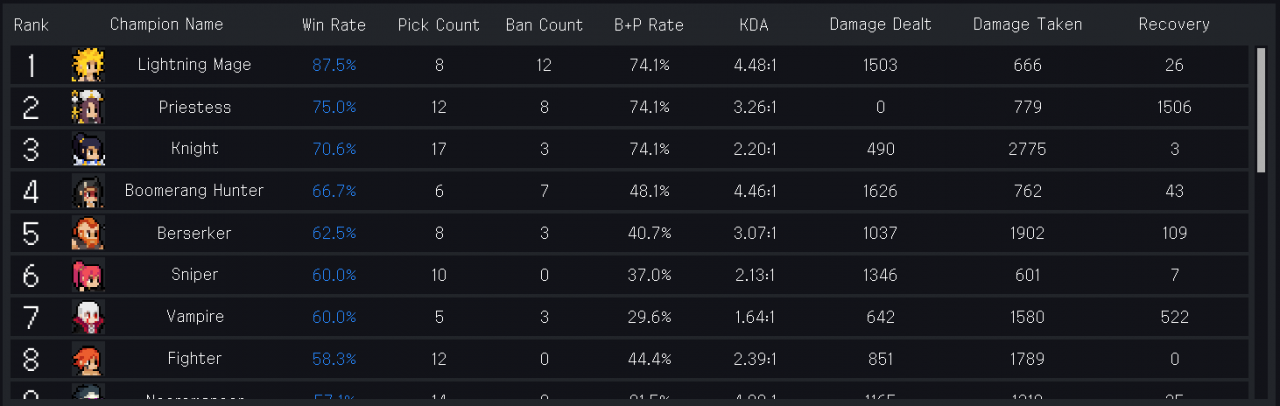Choose the Boomerang Hunter portrait icon

[88, 191]
